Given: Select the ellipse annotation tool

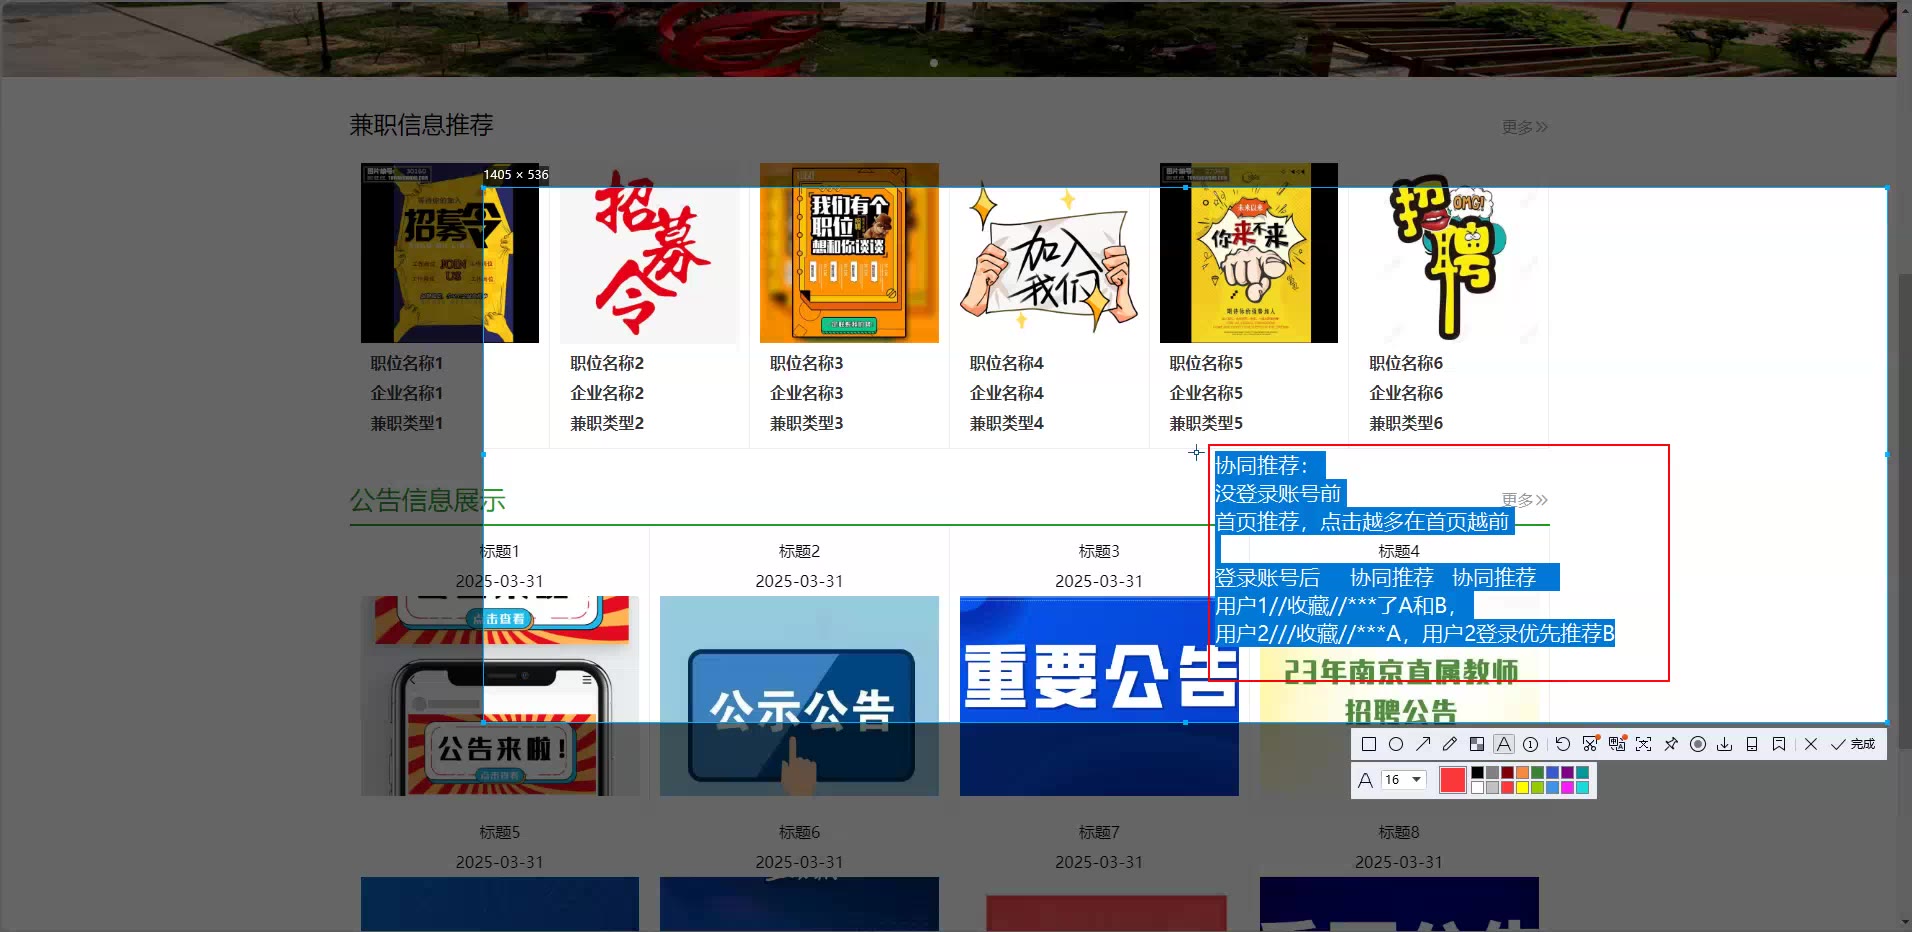Looking at the screenshot, I should tap(1396, 744).
